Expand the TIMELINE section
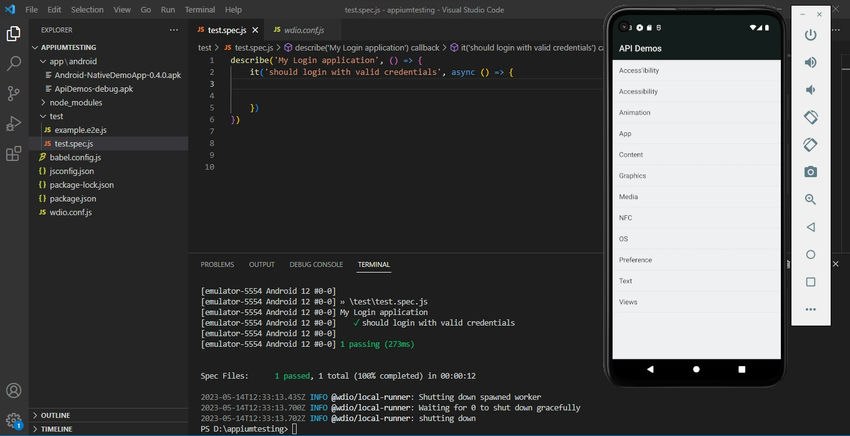Viewport: 850px width, 436px height. pyautogui.click(x=56, y=429)
